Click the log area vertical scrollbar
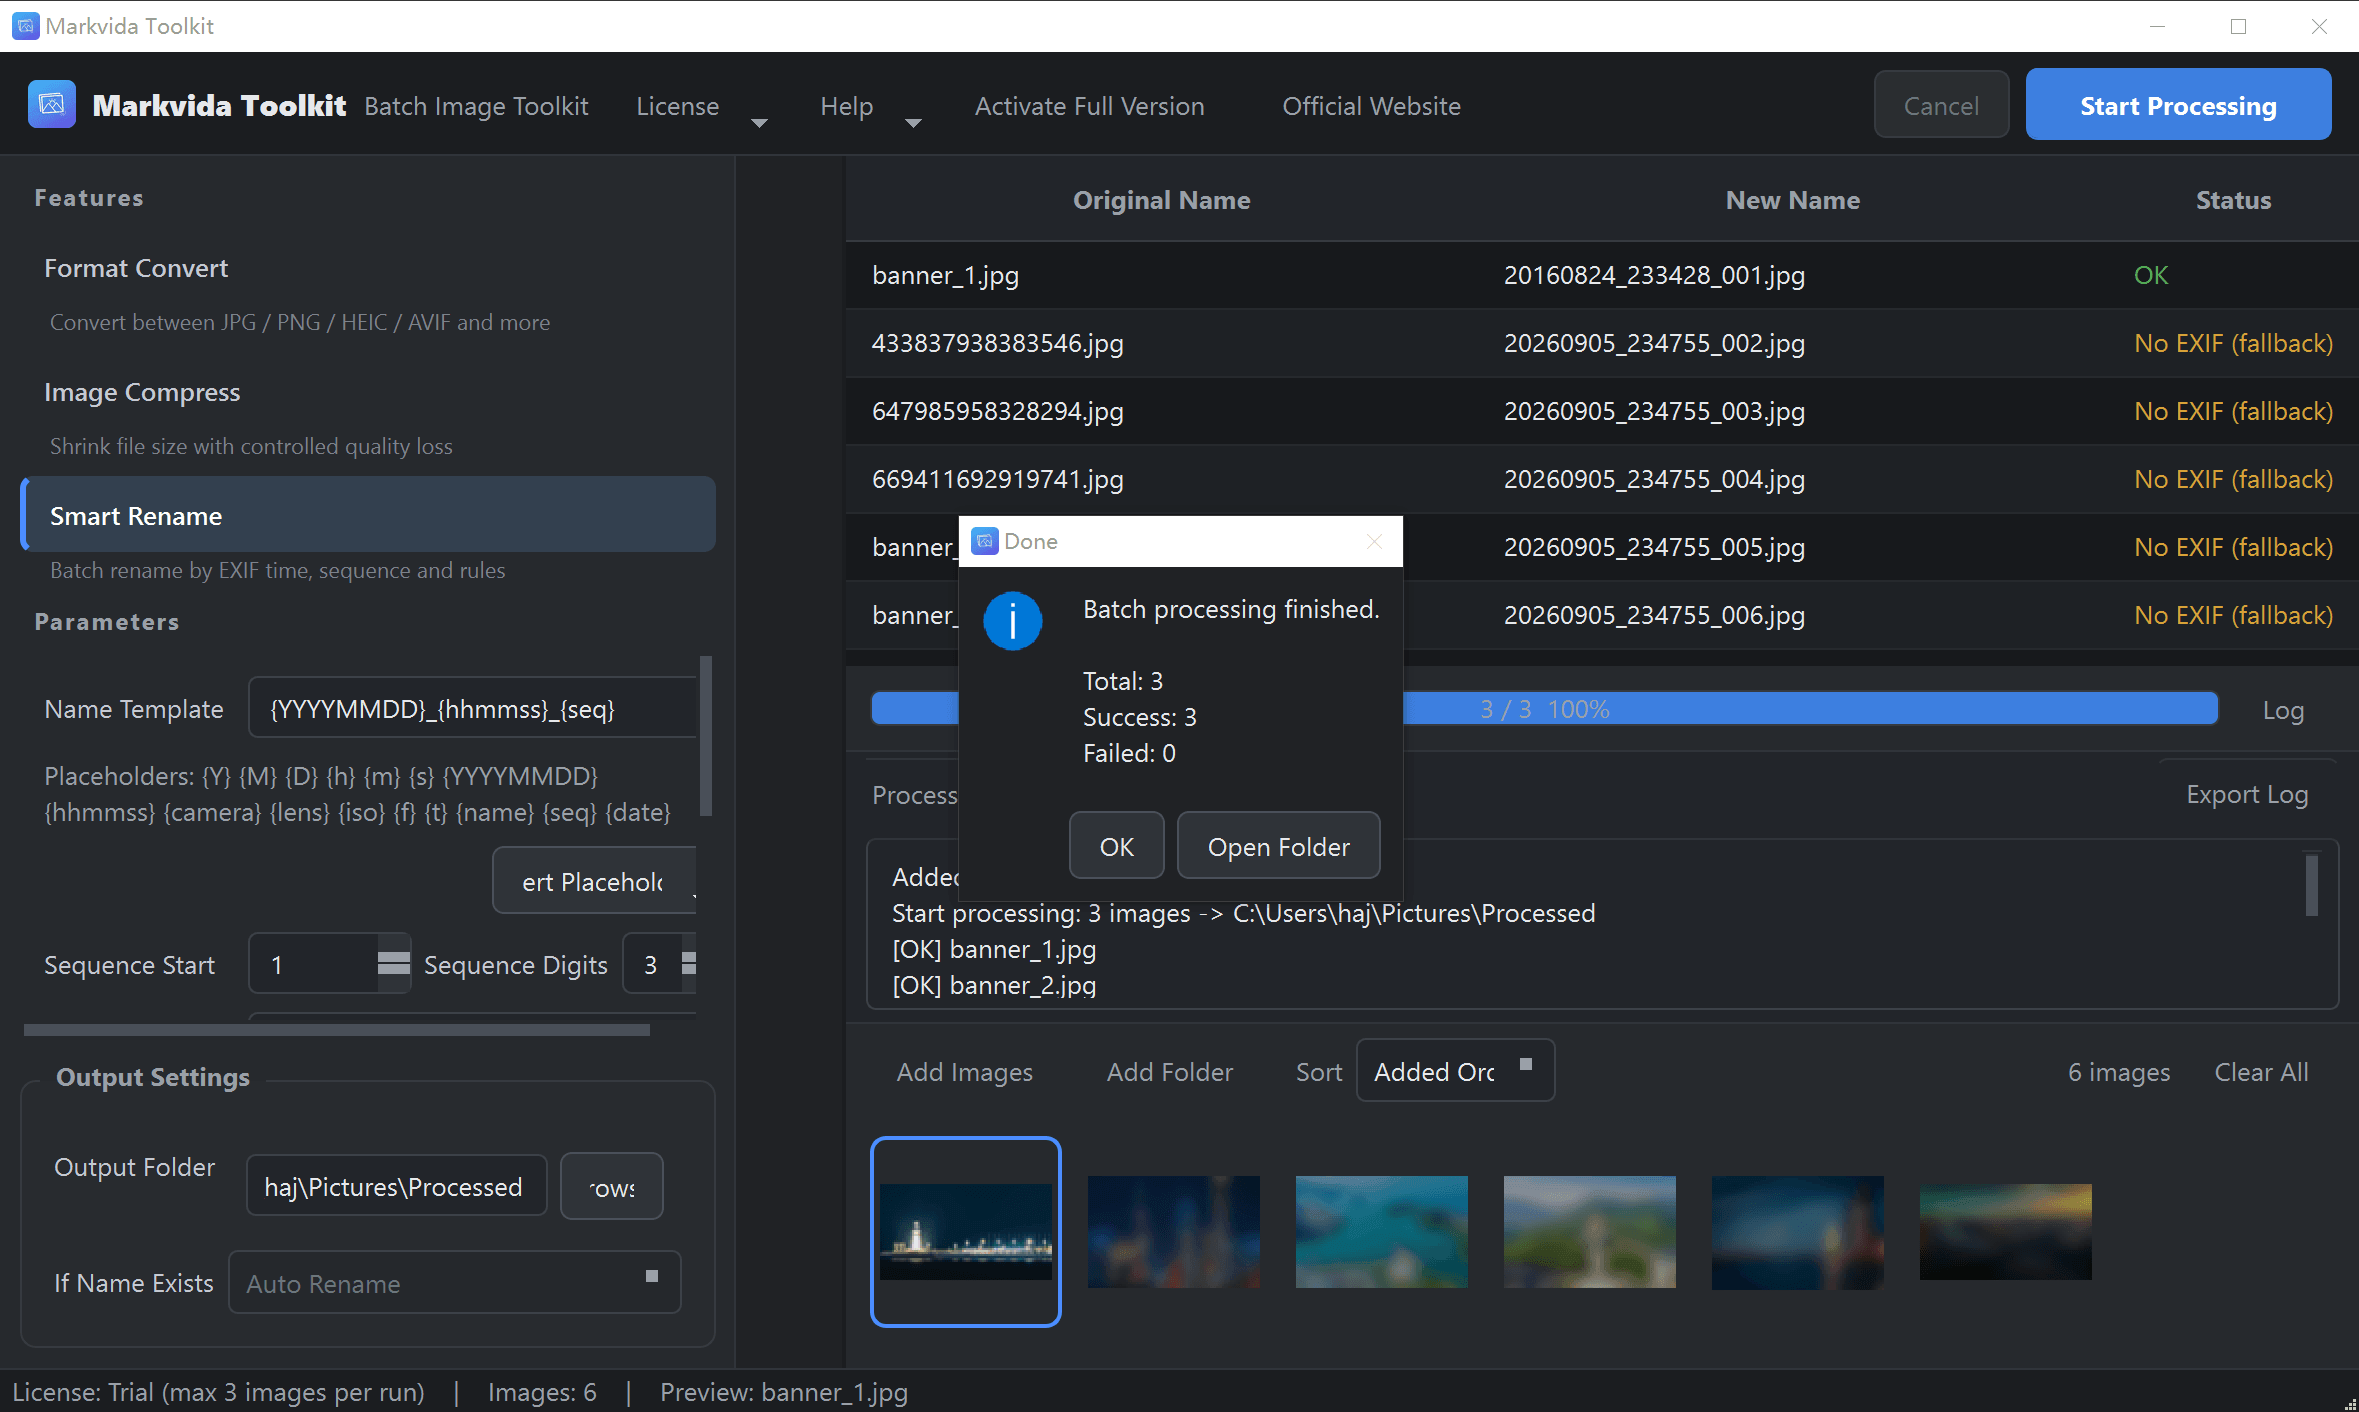Image resolution: width=2359 pixels, height=1412 pixels. pyautogui.click(x=2312, y=884)
